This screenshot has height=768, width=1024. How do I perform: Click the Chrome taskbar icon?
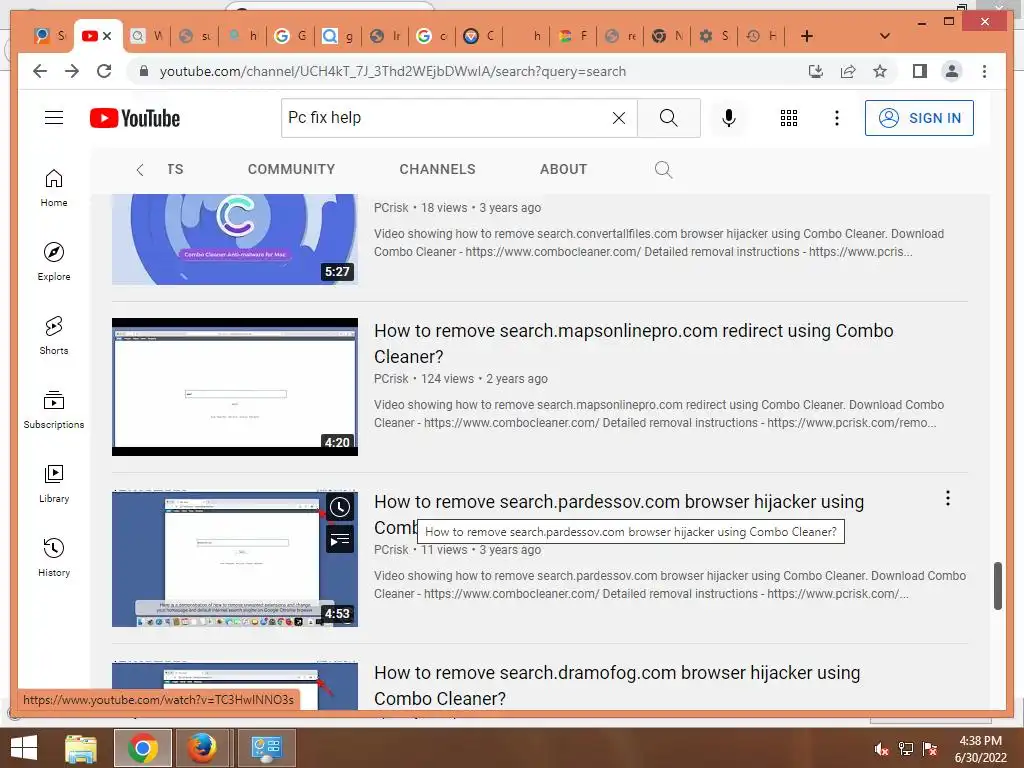tap(142, 748)
